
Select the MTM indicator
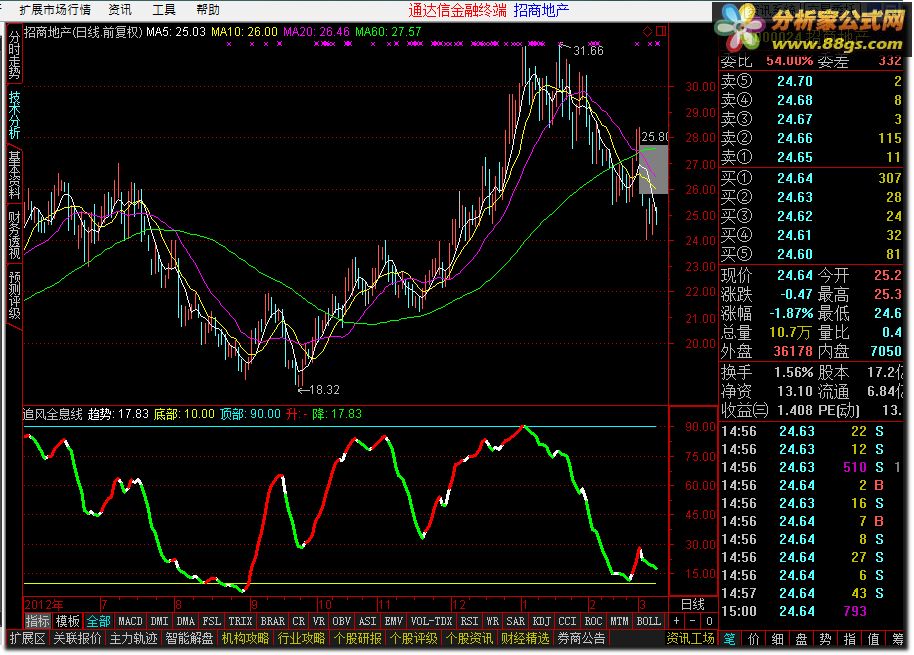tap(620, 621)
